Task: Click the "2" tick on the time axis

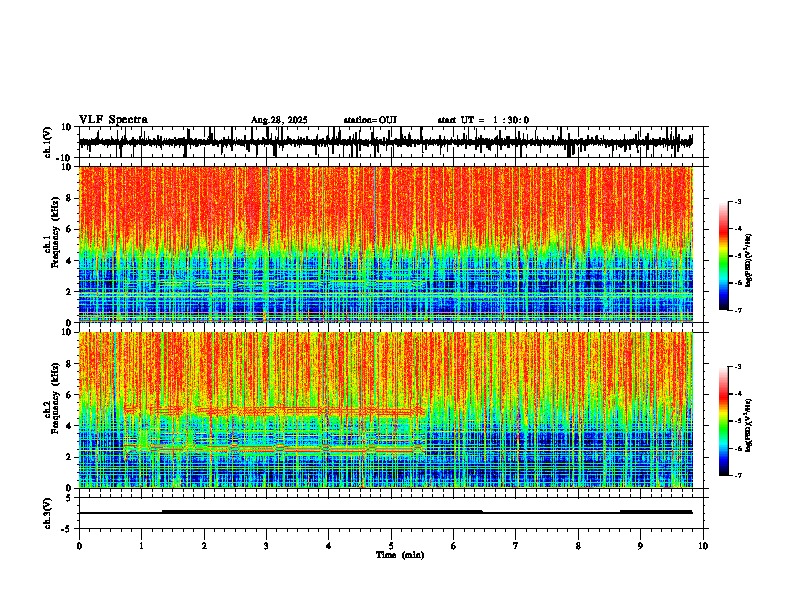Action: point(204,546)
